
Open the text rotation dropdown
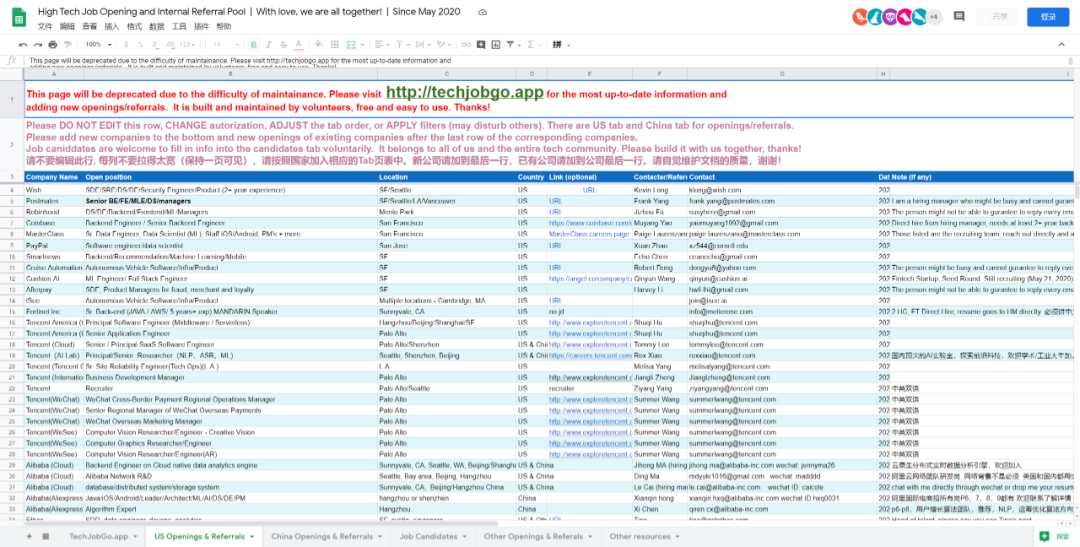tap(442, 45)
